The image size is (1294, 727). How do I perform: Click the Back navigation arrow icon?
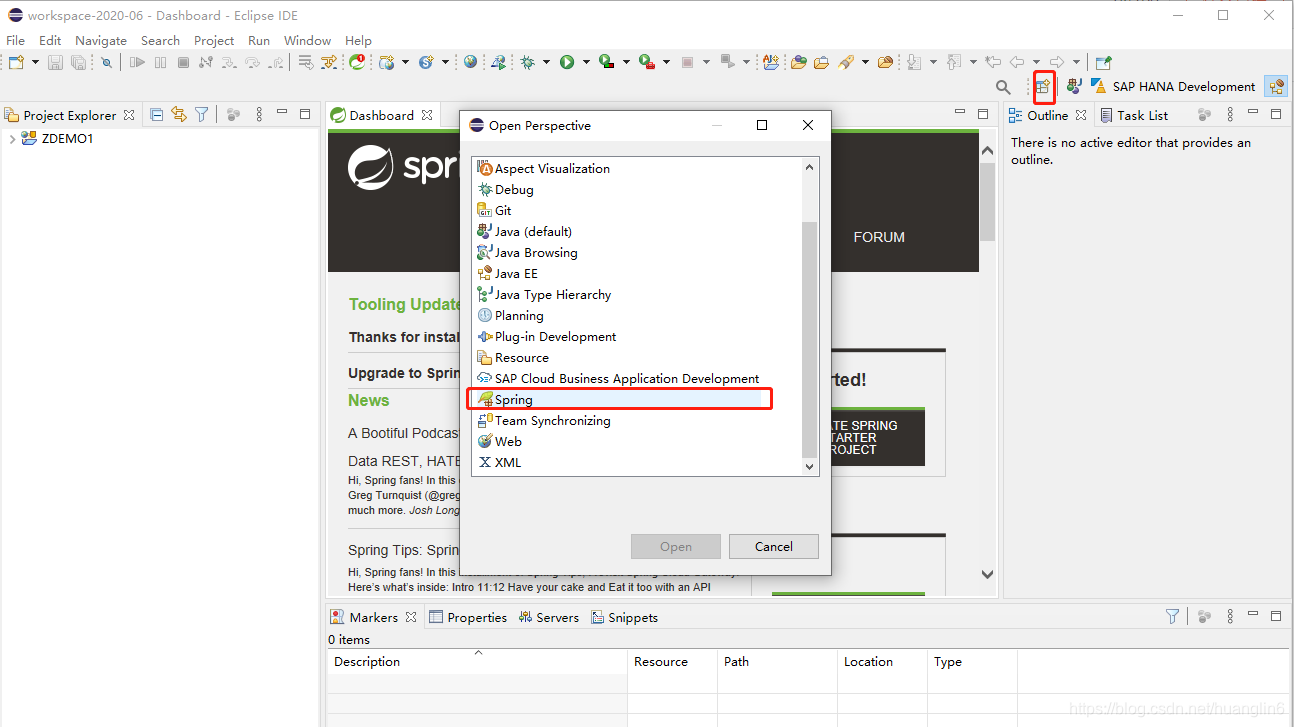pos(1017,62)
